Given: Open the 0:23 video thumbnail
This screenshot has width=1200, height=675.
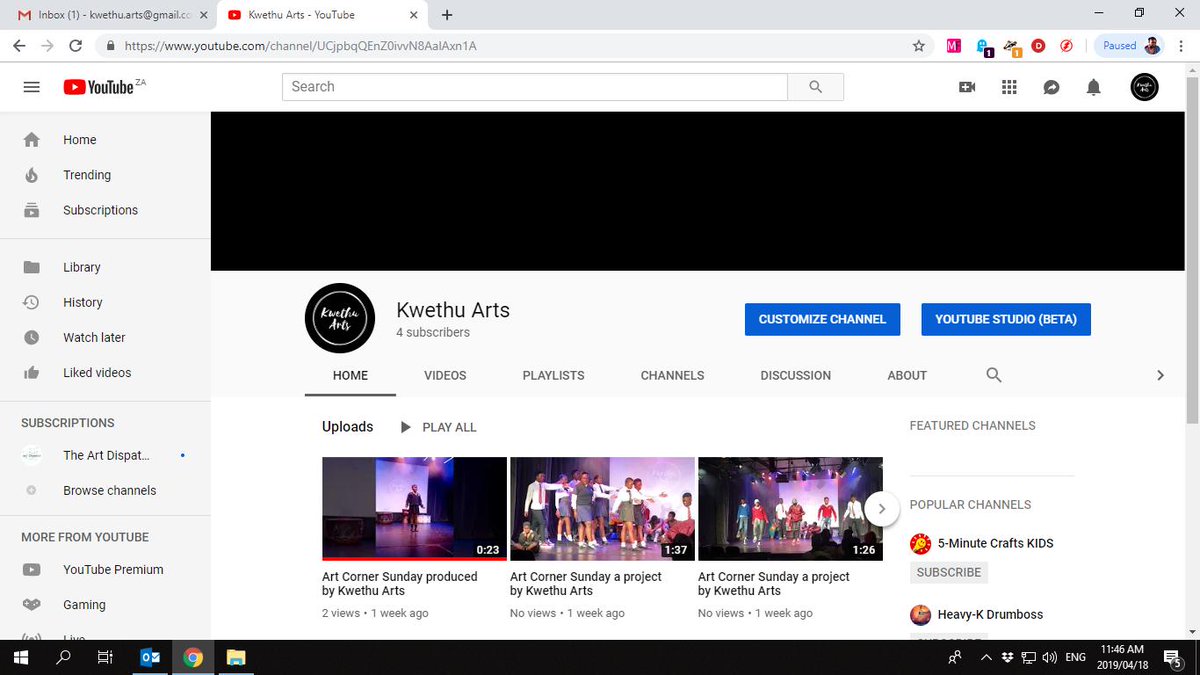Looking at the screenshot, I should tap(414, 508).
